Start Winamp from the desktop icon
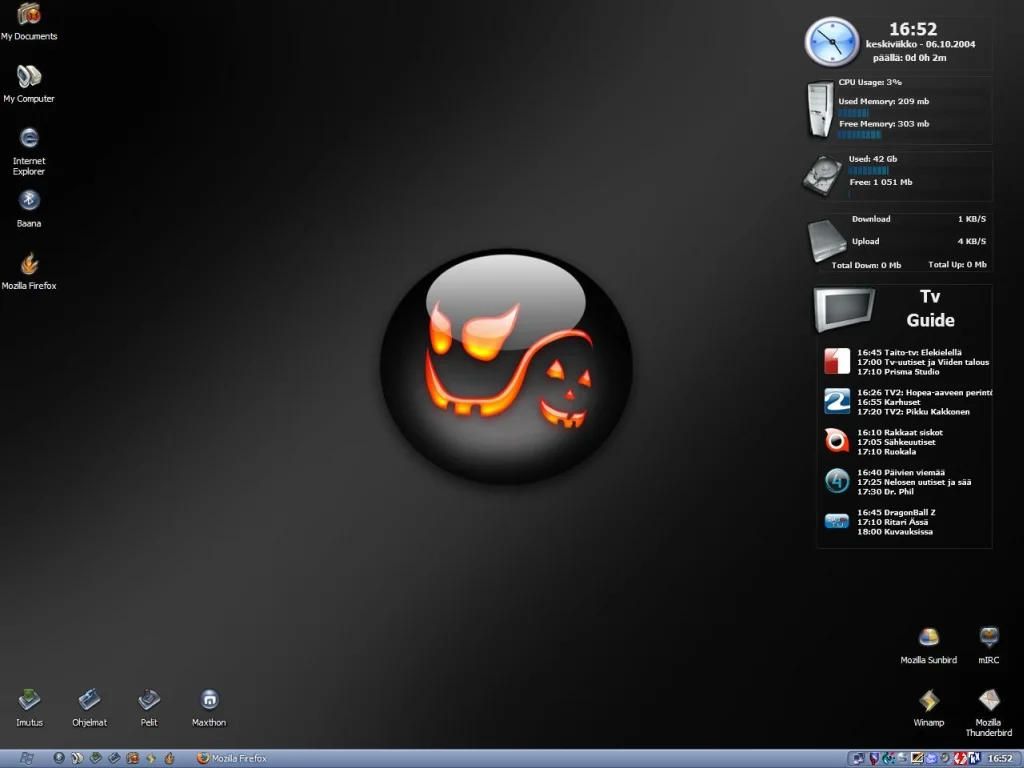Viewport: 1024px width, 768px height. (x=929, y=700)
